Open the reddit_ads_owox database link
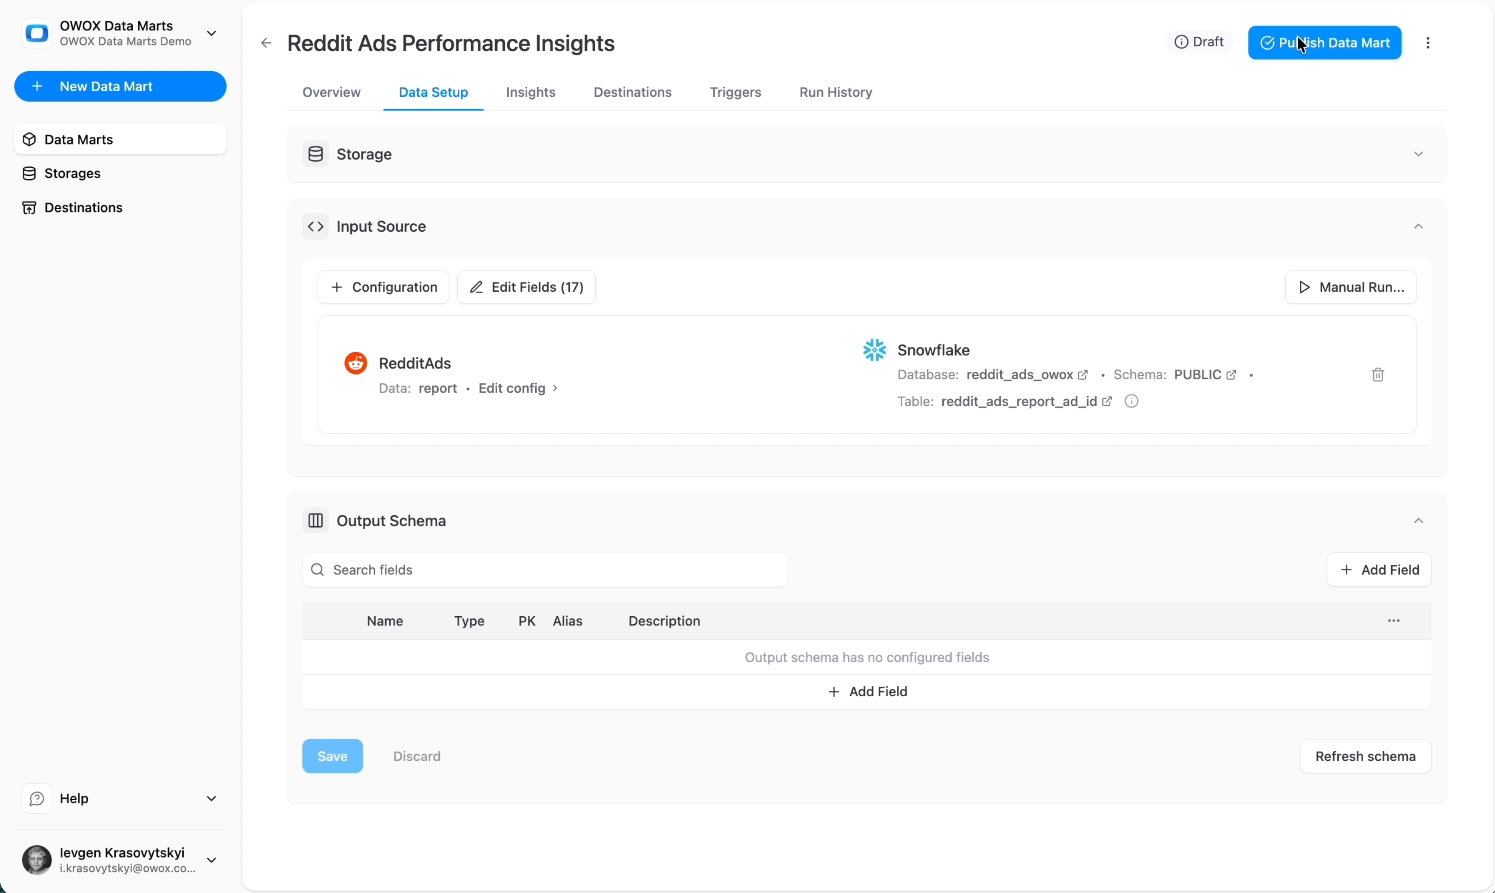The height and width of the screenshot is (893, 1495). pyautogui.click(x=1020, y=374)
